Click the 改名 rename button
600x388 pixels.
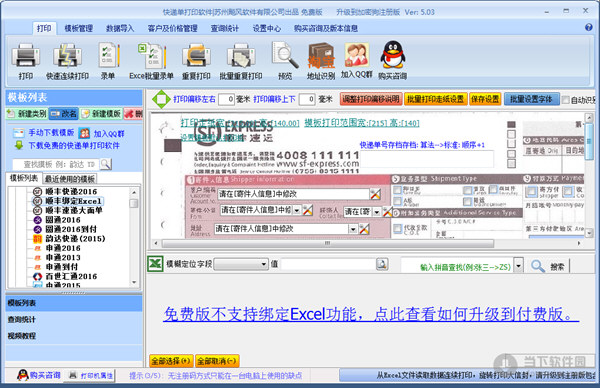64,114
